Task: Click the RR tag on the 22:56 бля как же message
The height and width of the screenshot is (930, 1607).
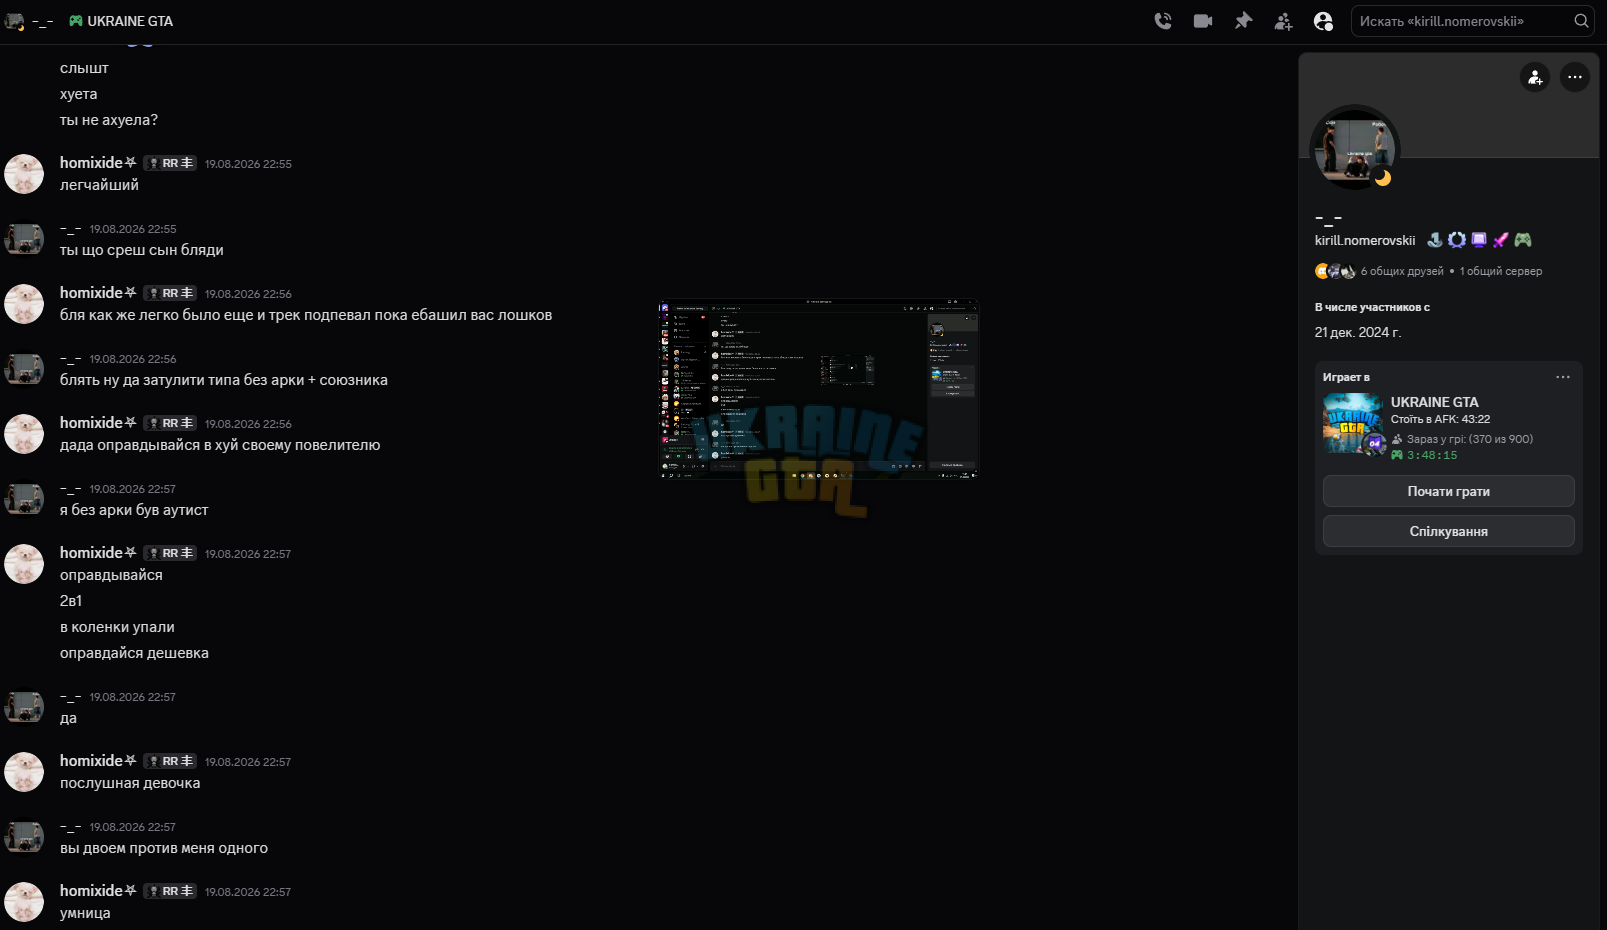Action: [170, 293]
